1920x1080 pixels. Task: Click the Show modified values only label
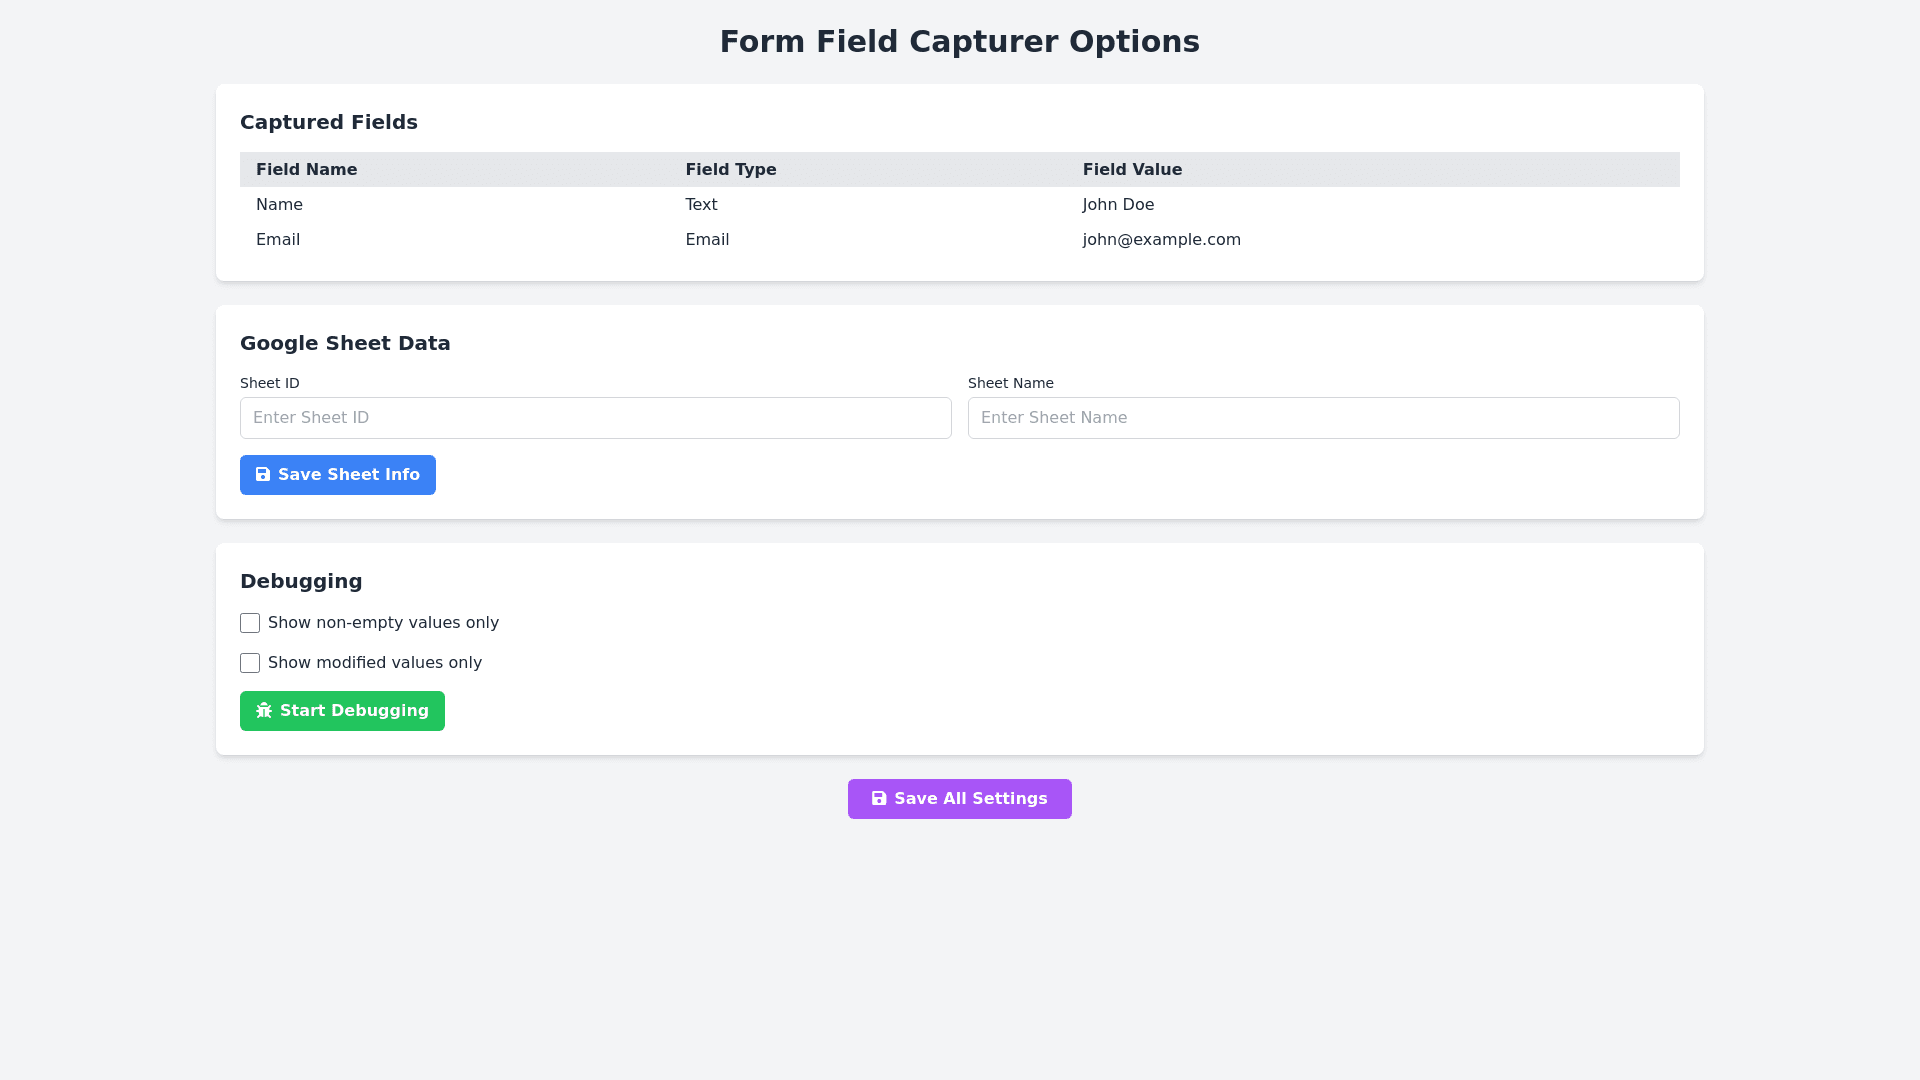click(375, 663)
